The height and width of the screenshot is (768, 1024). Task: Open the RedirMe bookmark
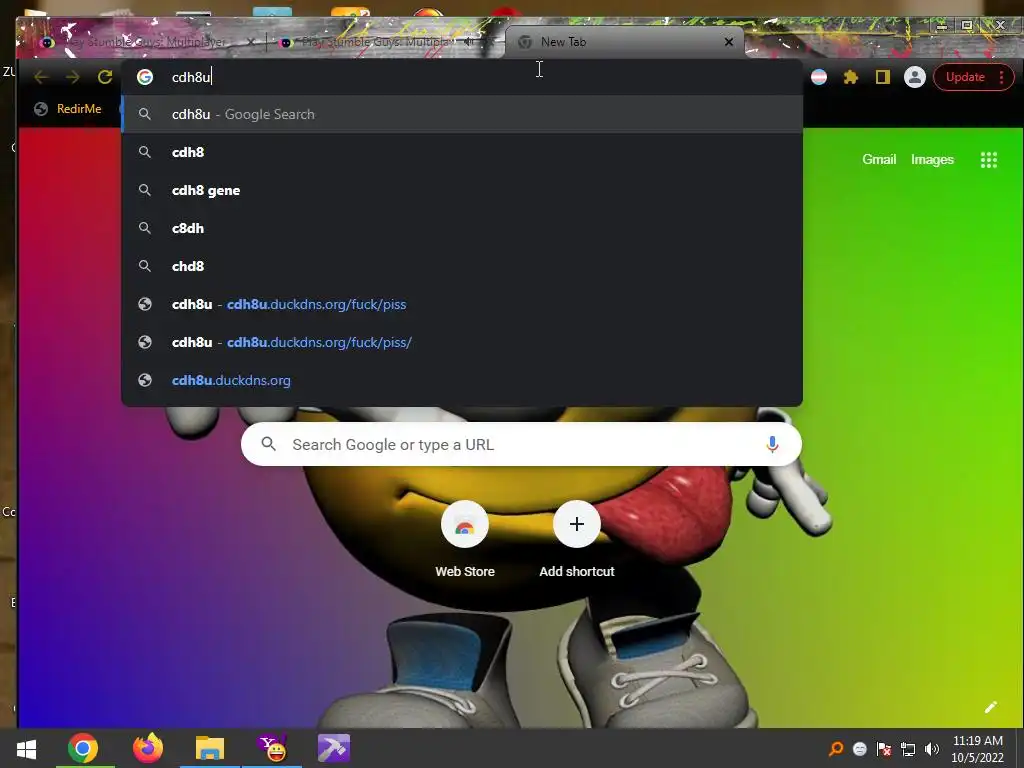point(68,108)
